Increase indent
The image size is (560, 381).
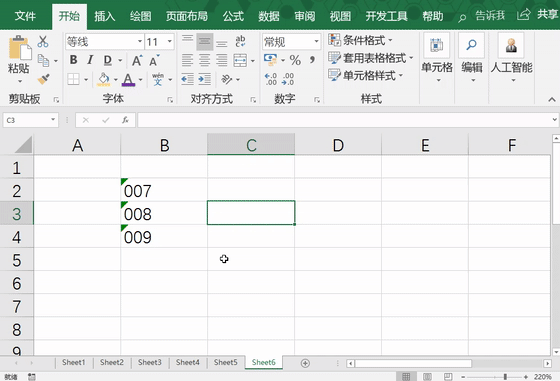(x=205, y=79)
